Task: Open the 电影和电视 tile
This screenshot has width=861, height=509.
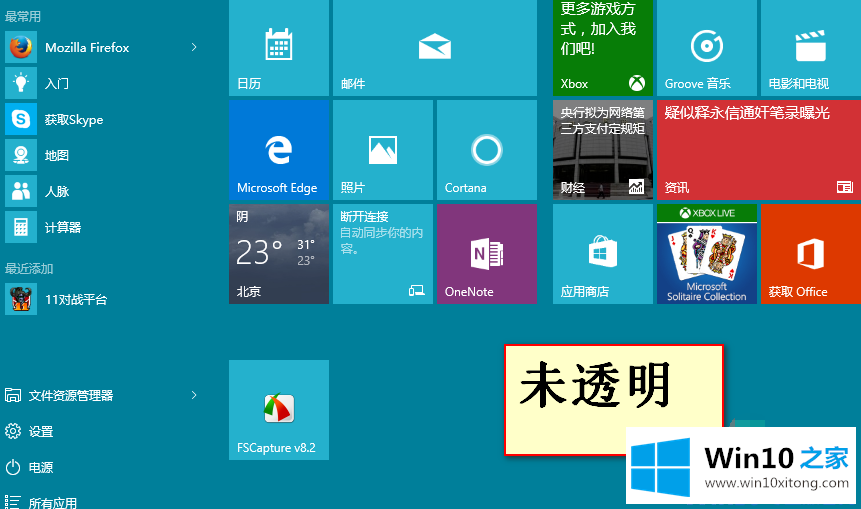Action: [x=810, y=48]
